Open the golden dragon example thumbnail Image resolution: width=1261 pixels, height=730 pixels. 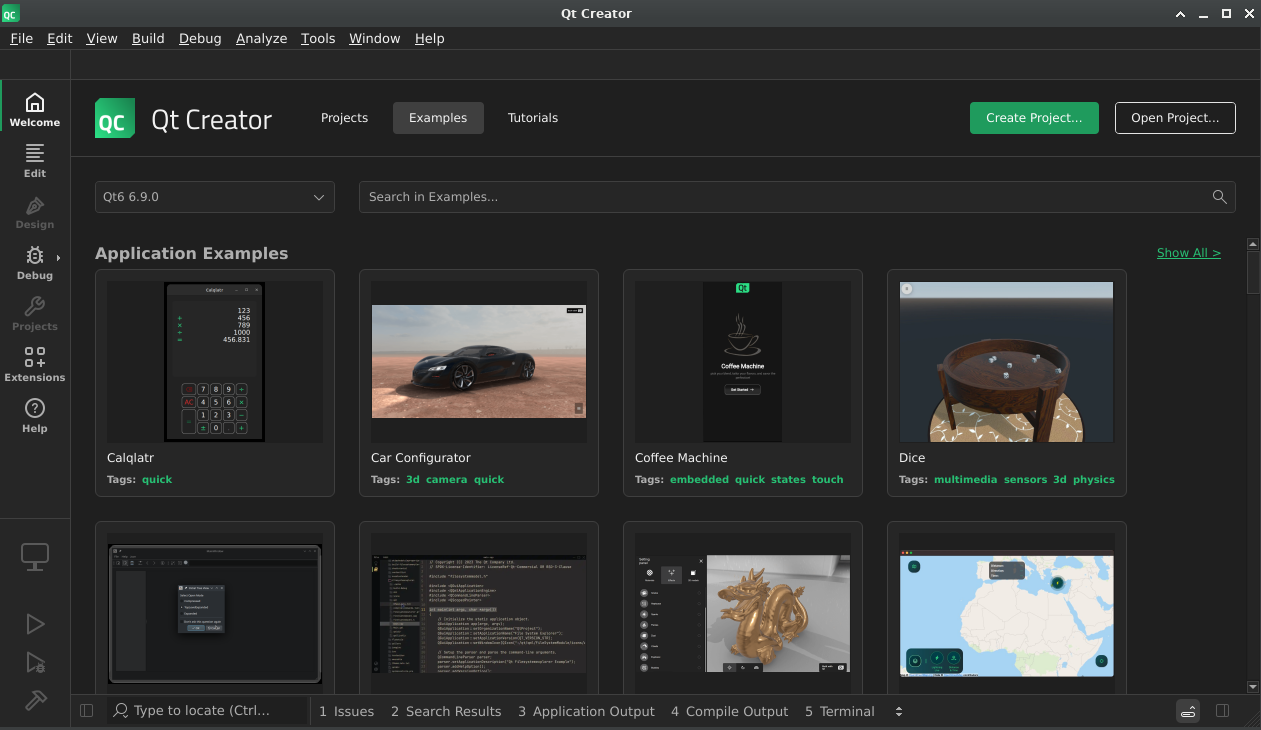click(x=743, y=614)
